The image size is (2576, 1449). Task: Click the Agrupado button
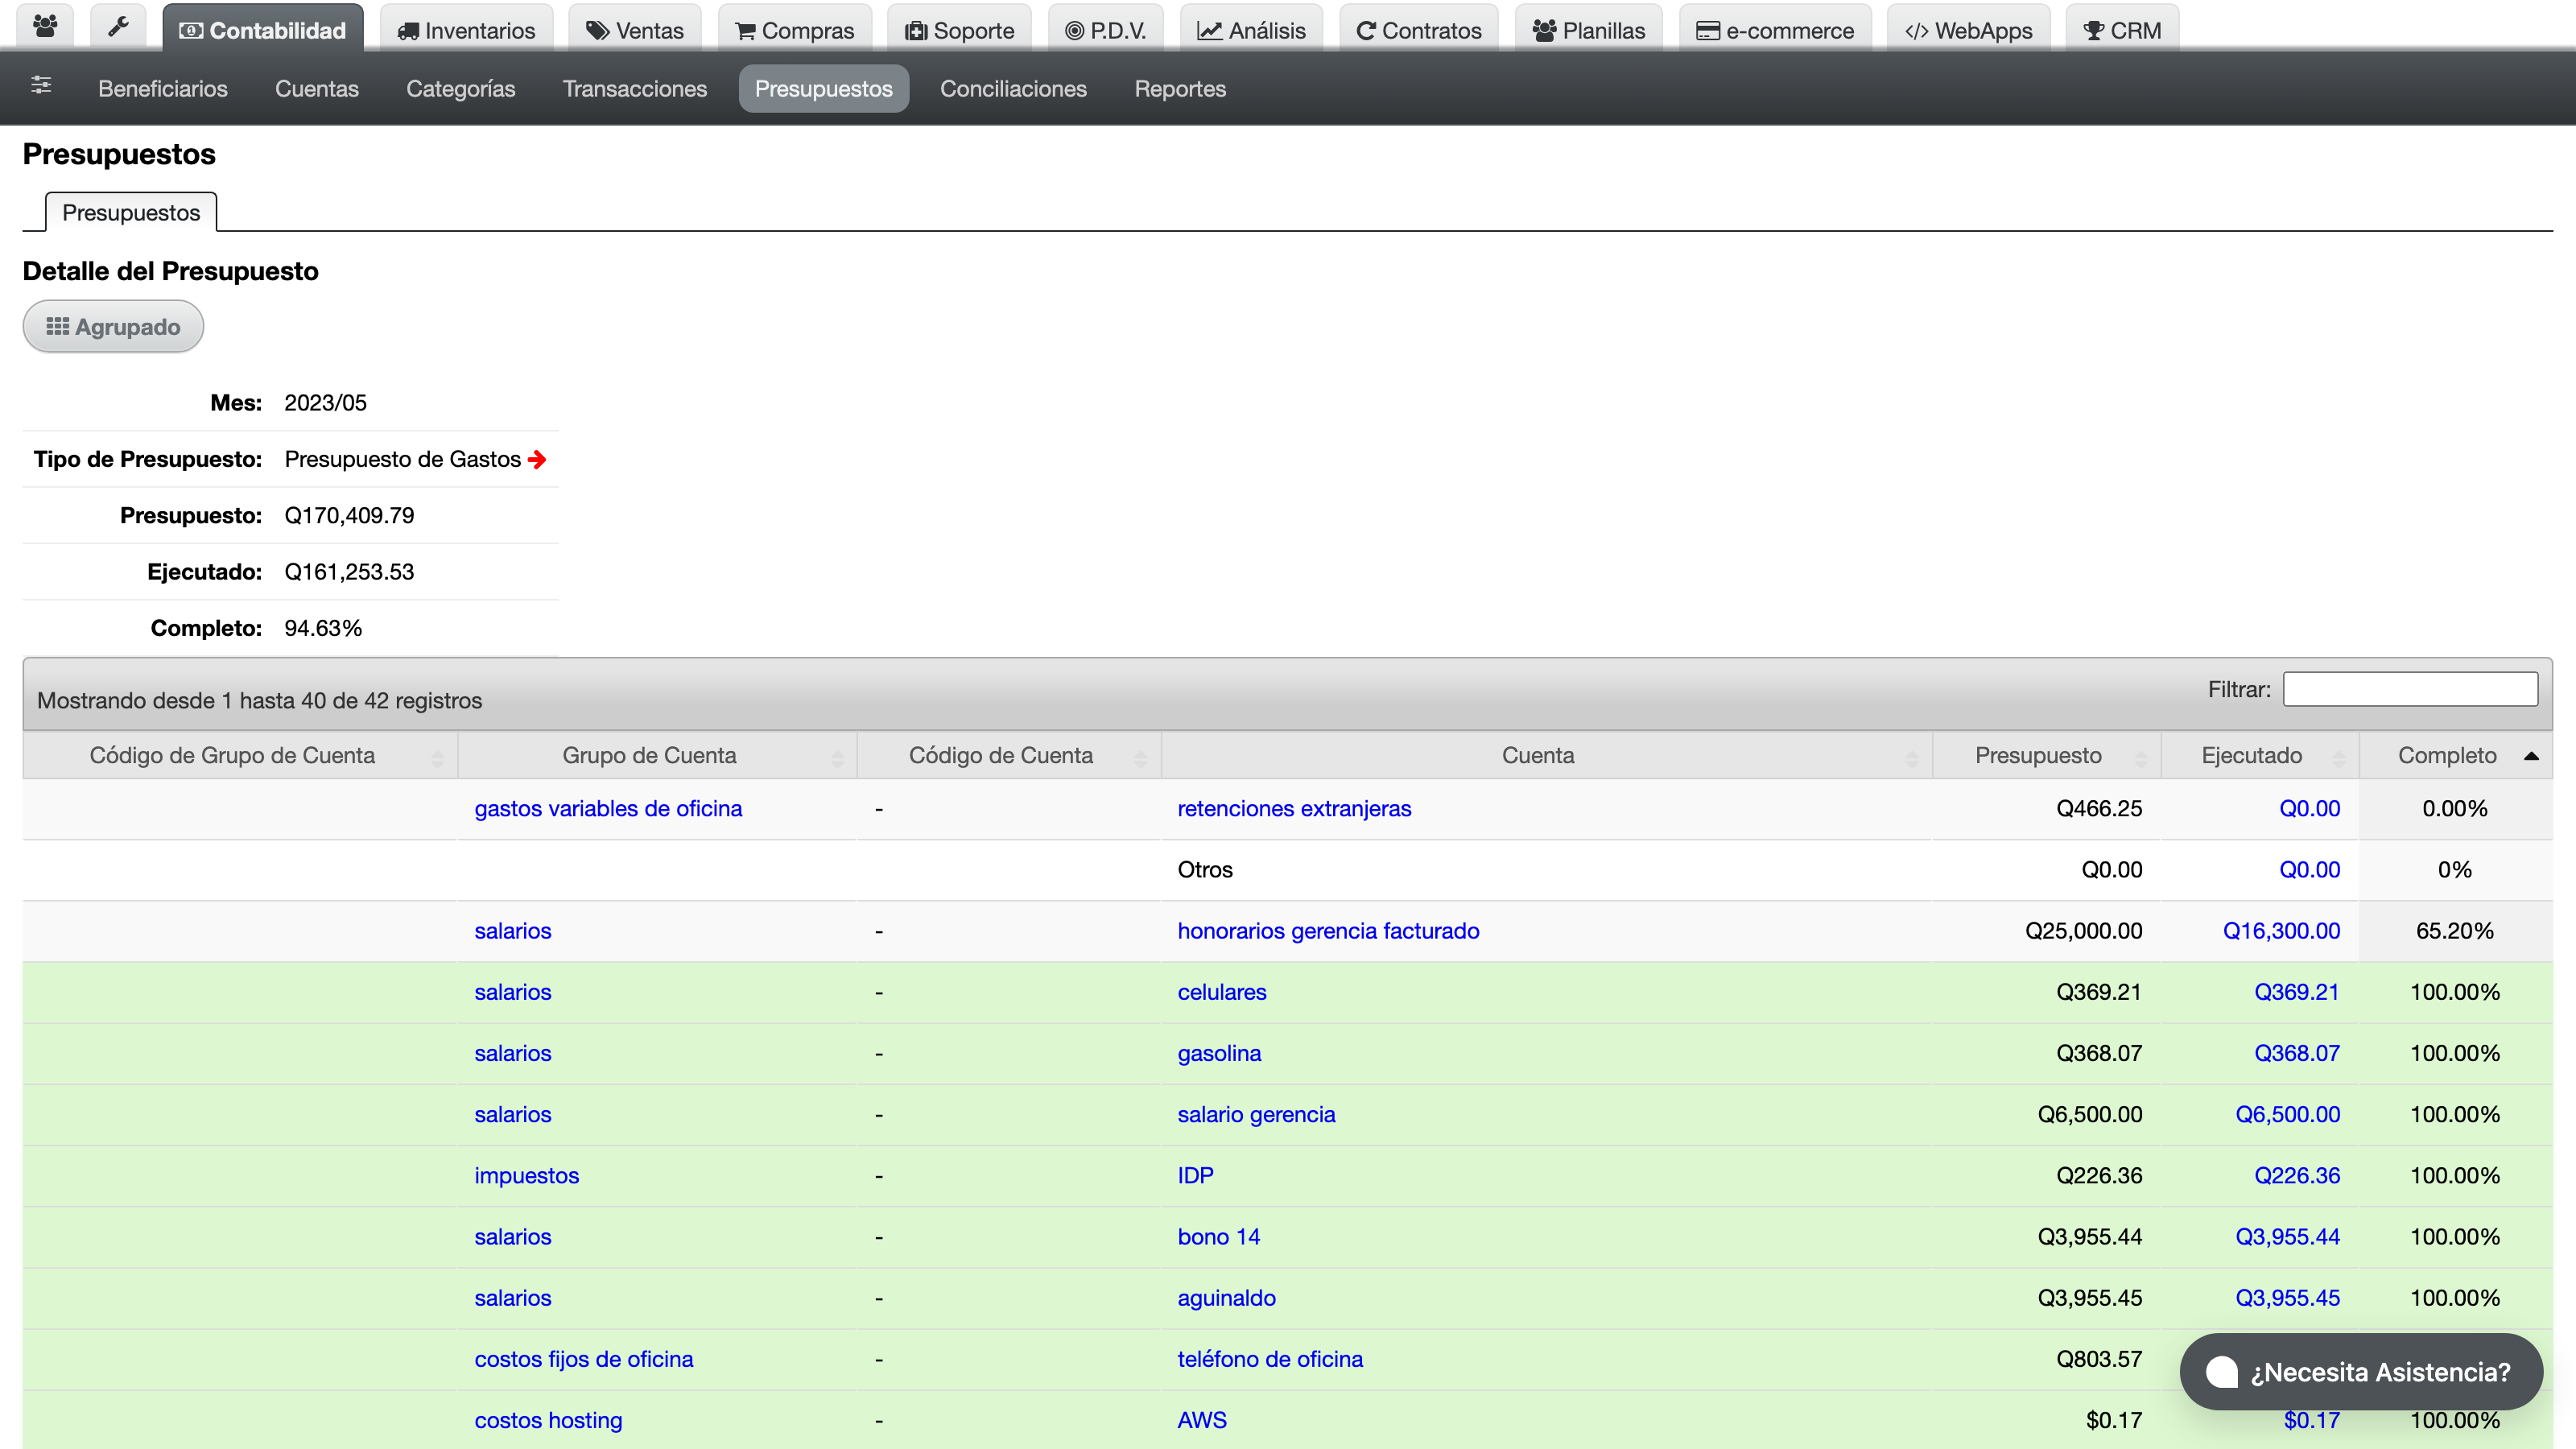coord(113,327)
